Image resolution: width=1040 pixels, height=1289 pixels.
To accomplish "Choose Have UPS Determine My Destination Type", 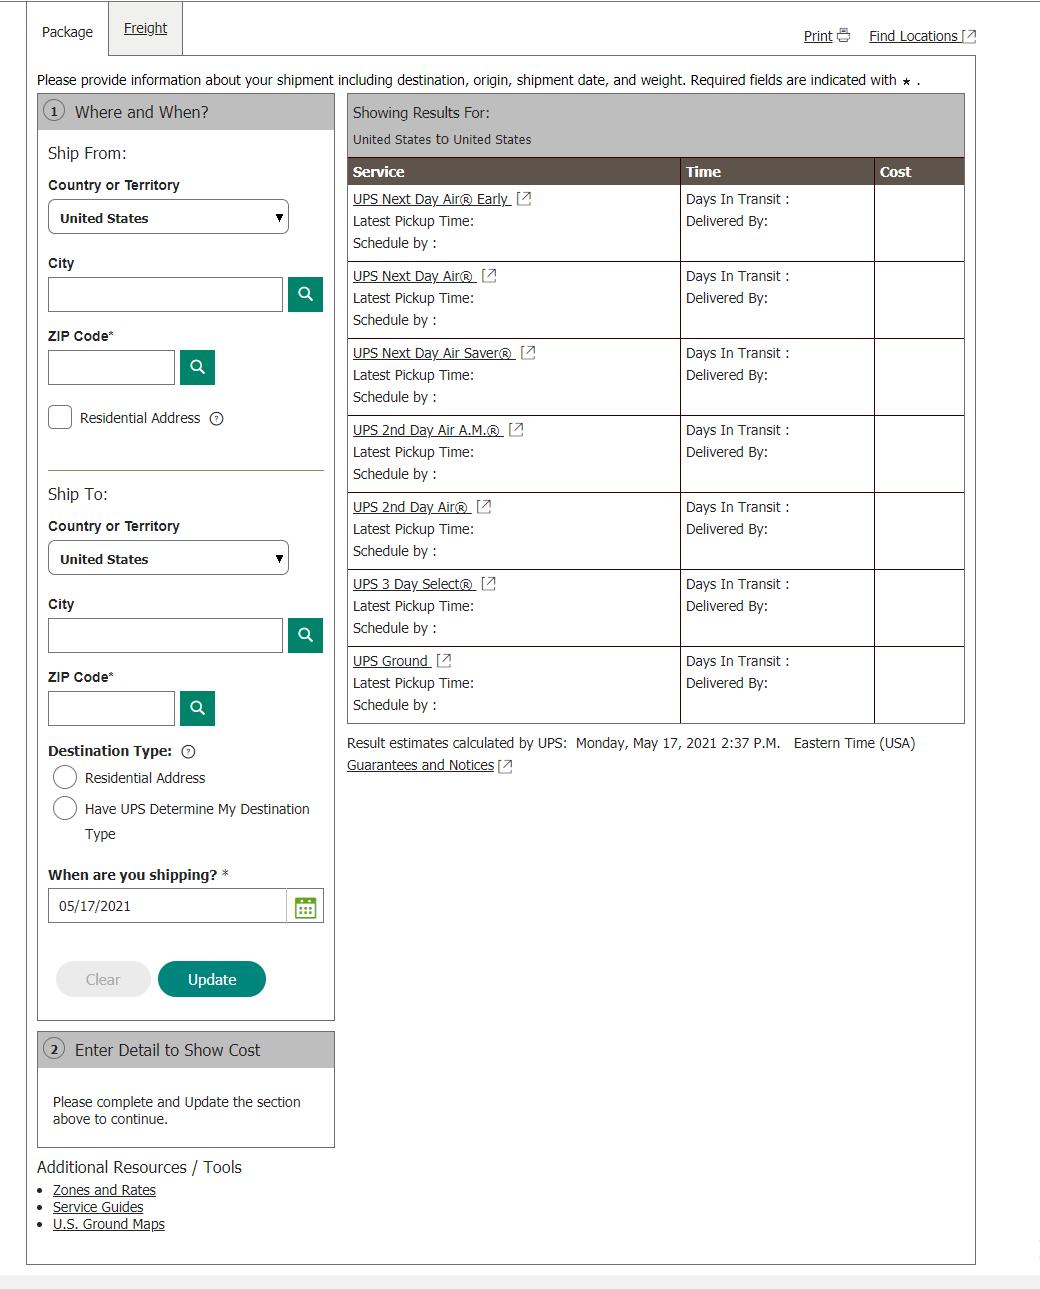I will [x=64, y=808].
